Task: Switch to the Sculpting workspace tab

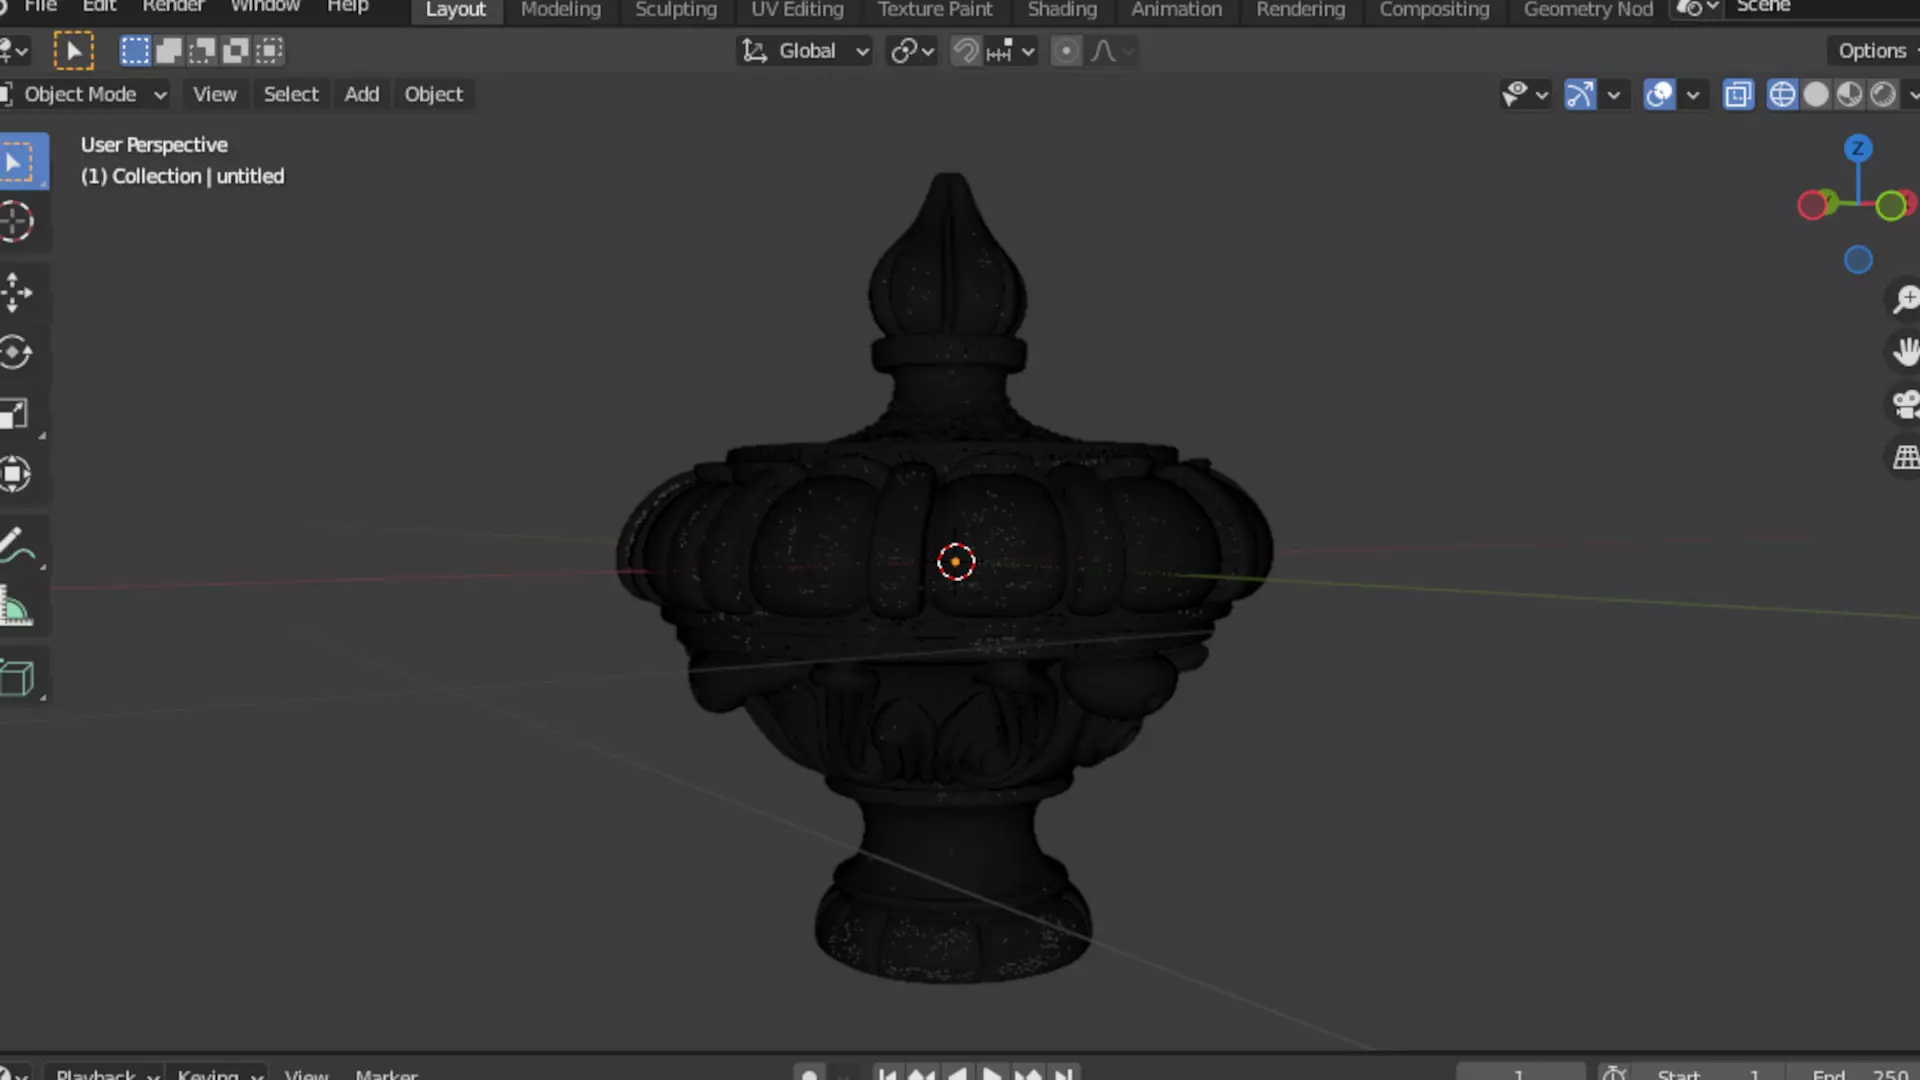Action: coord(676,10)
